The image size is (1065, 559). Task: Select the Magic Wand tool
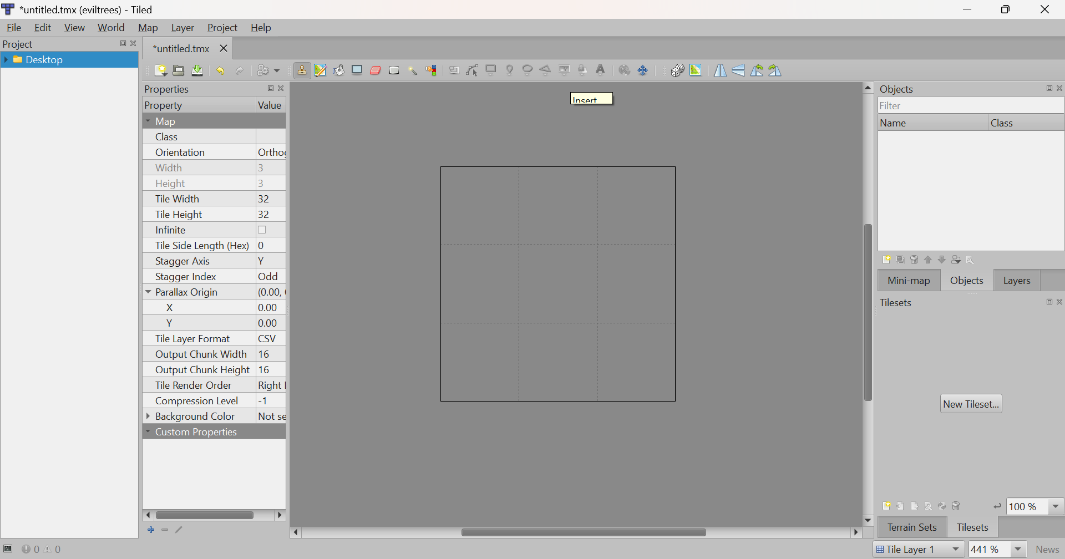413,71
